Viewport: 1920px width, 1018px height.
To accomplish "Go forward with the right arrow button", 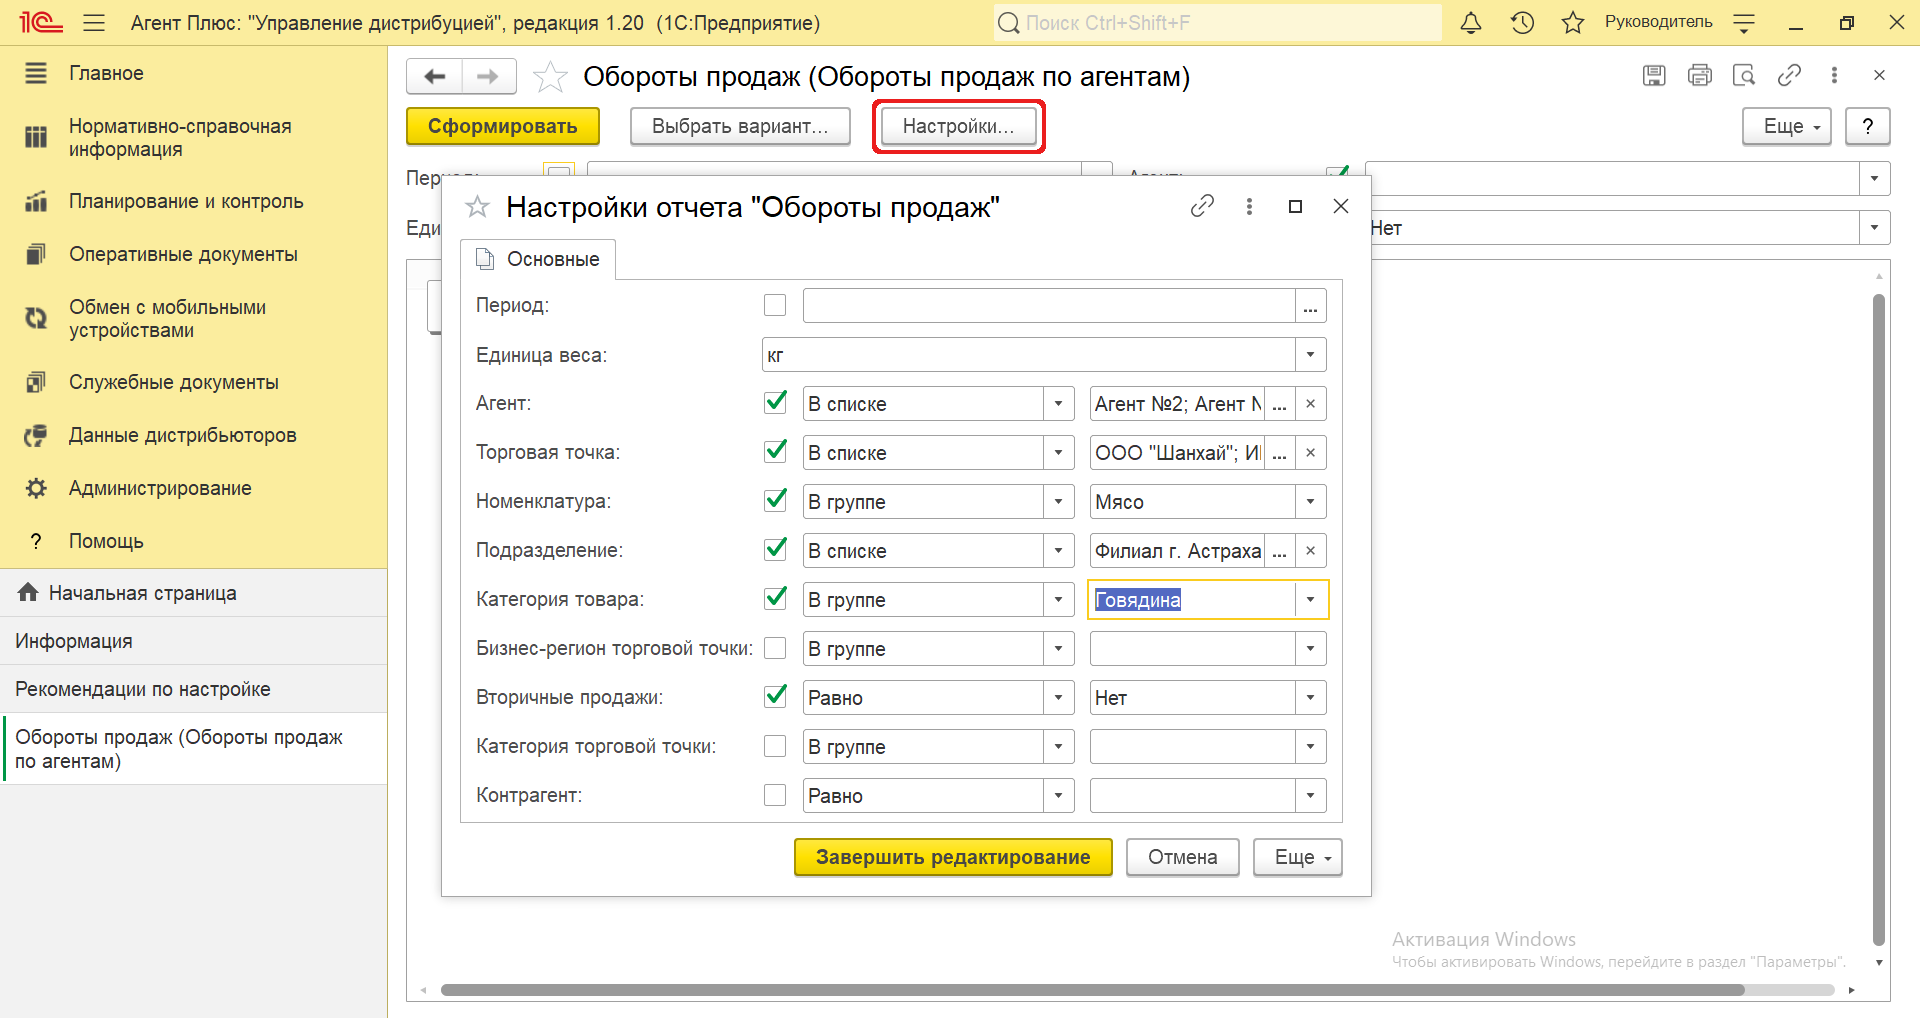I will click(488, 76).
